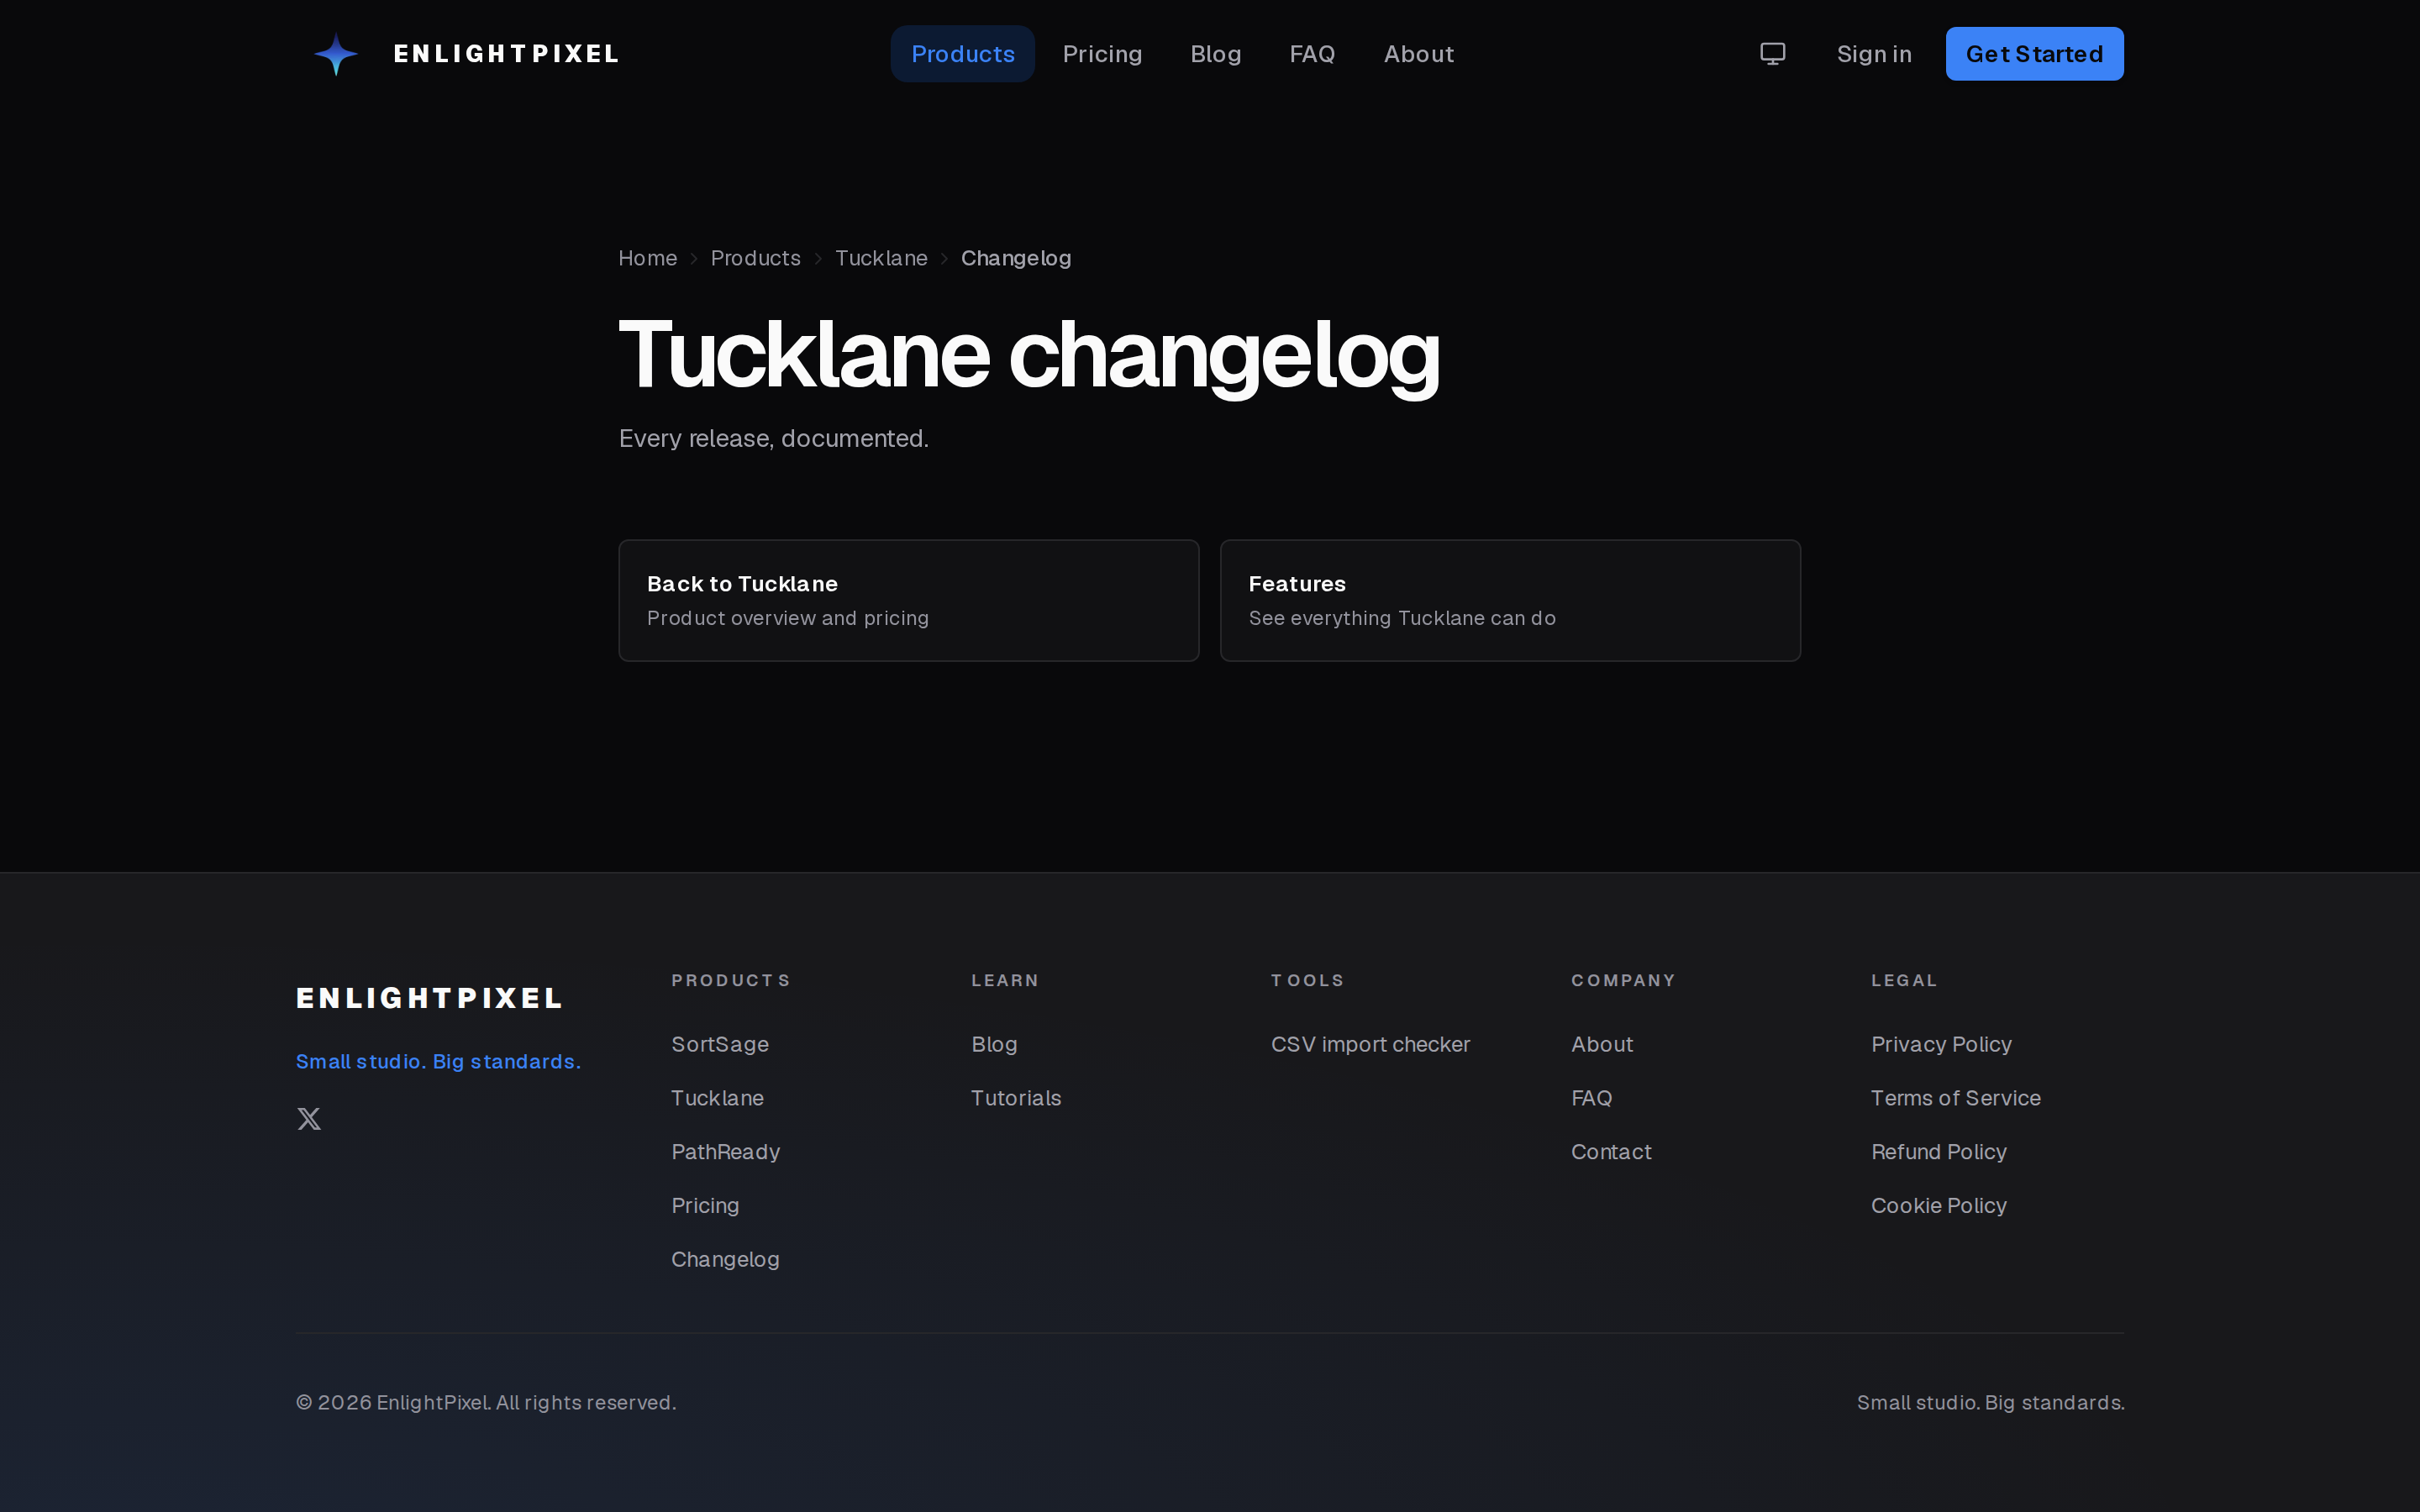Click the Contact footer link
2420x1512 pixels.
tap(1611, 1152)
